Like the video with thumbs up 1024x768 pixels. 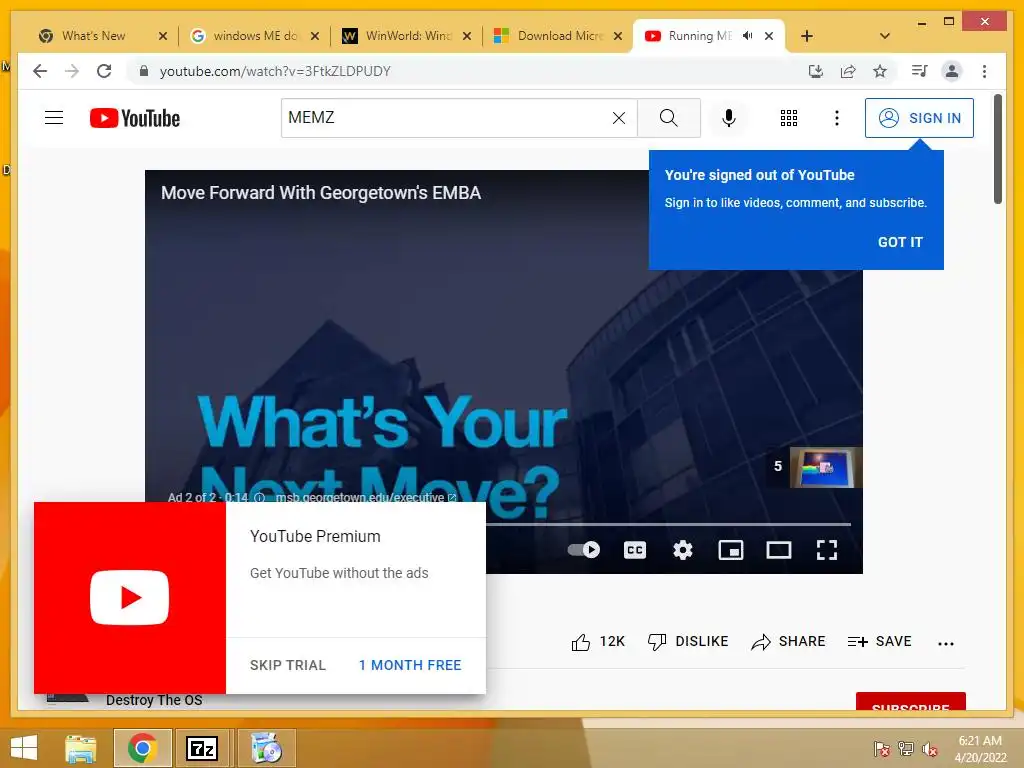pyautogui.click(x=598, y=642)
